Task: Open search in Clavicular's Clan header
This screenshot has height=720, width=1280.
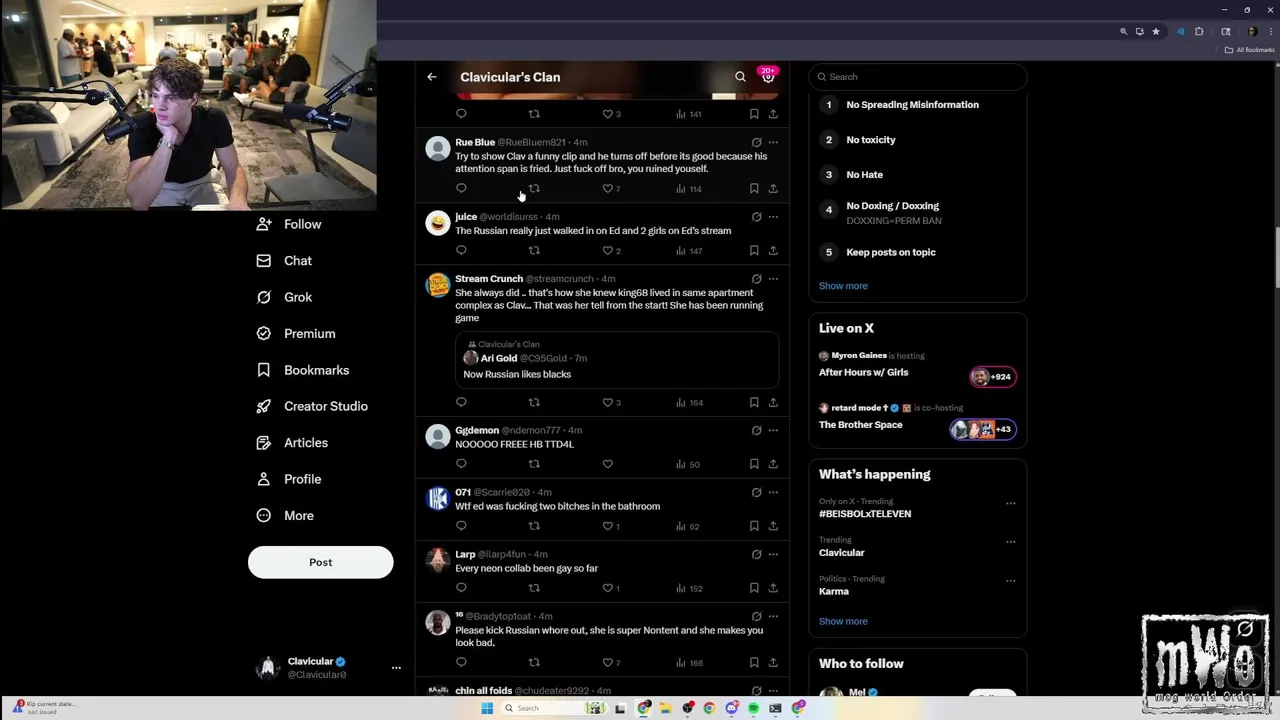Action: coord(740,77)
